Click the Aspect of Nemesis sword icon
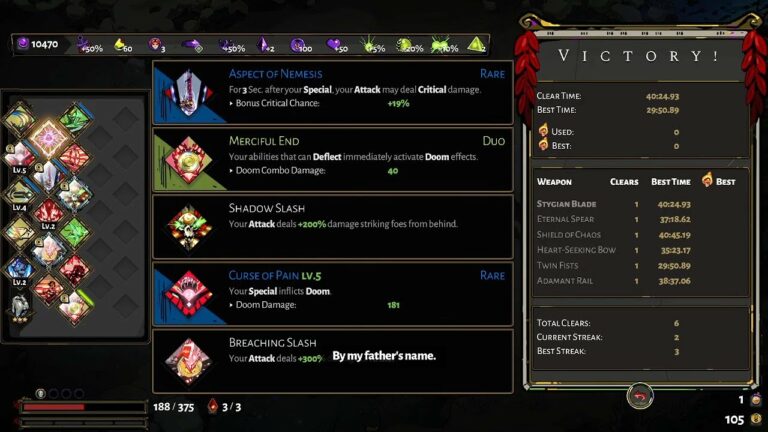 click(189, 92)
